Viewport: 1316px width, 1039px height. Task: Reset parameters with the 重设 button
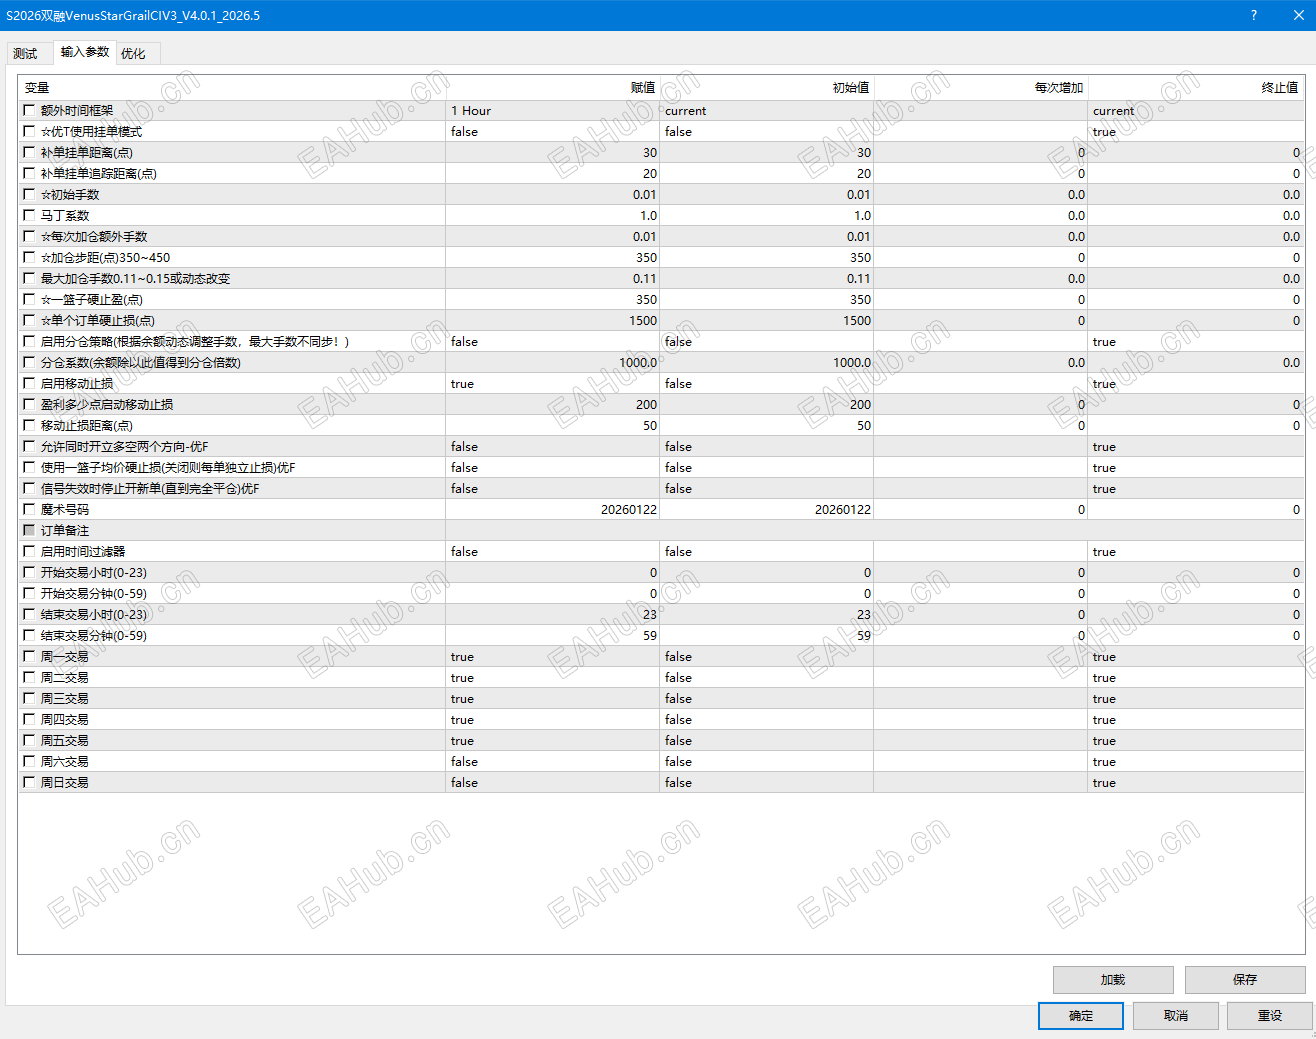1270,1016
